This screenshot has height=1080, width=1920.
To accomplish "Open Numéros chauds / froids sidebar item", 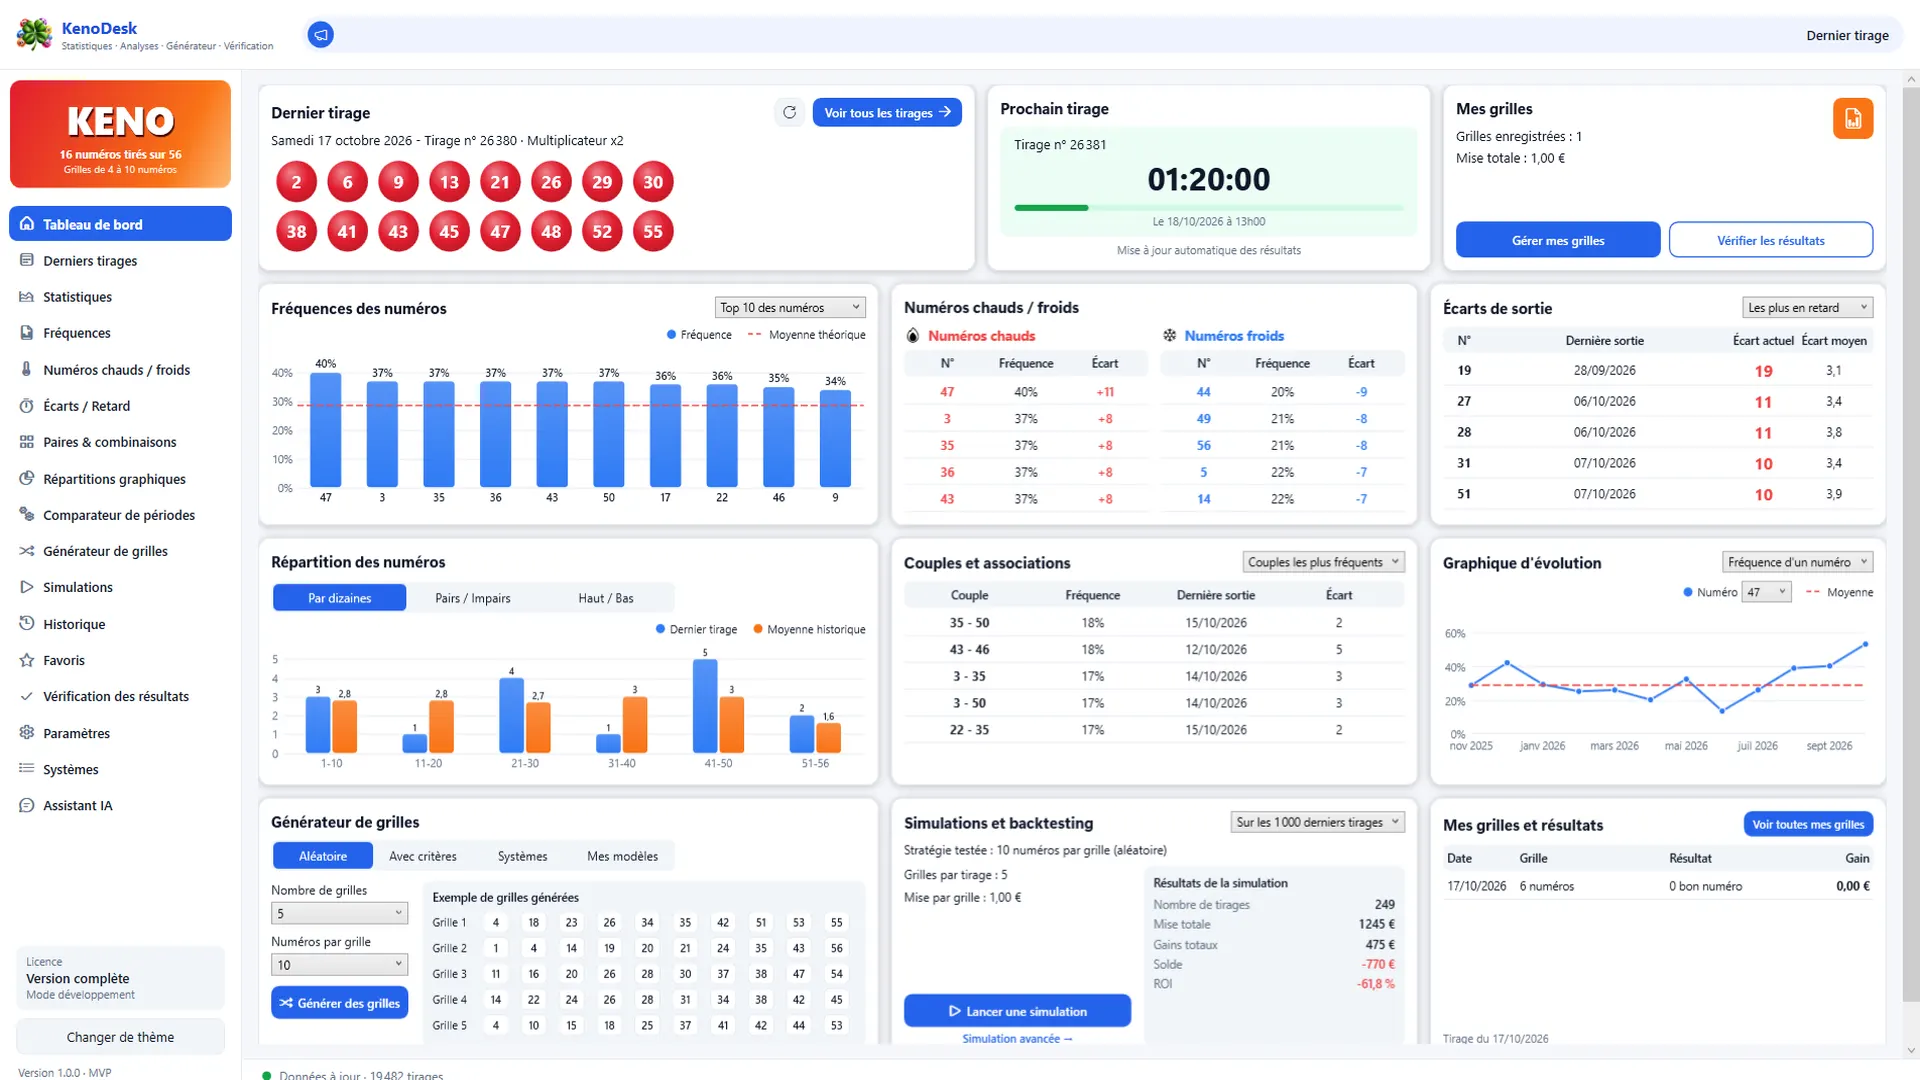I will tap(120, 369).
